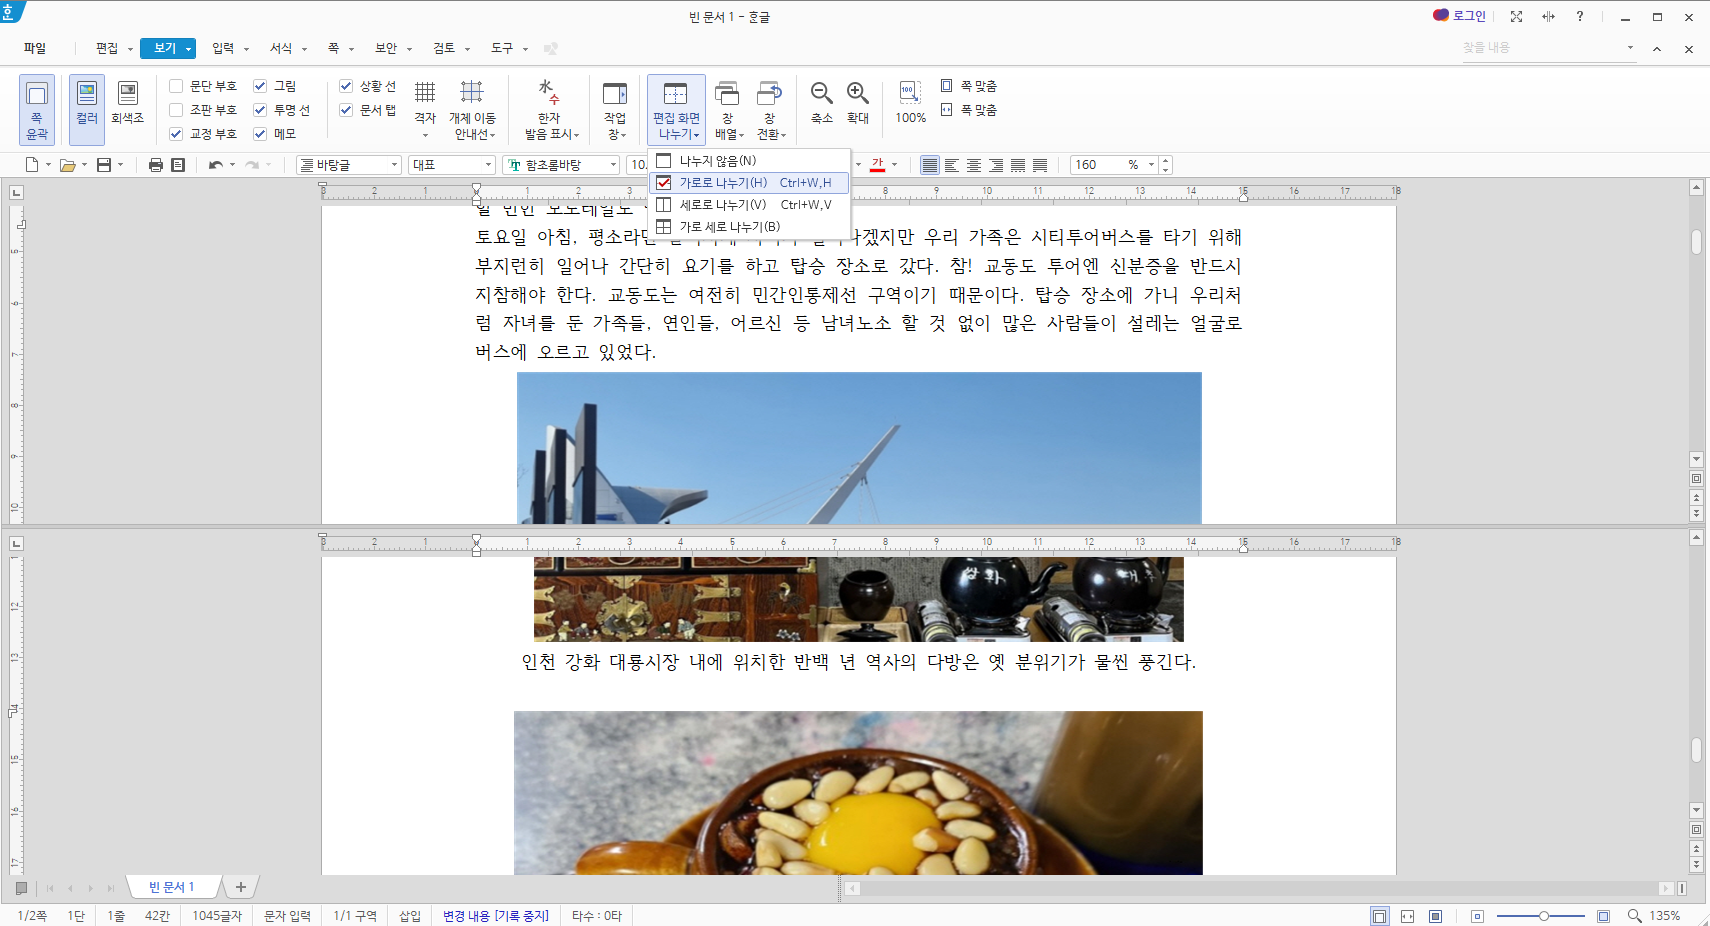The height and width of the screenshot is (926, 1710).
Task: Click the 격자 grid icon
Action: pyautogui.click(x=425, y=92)
